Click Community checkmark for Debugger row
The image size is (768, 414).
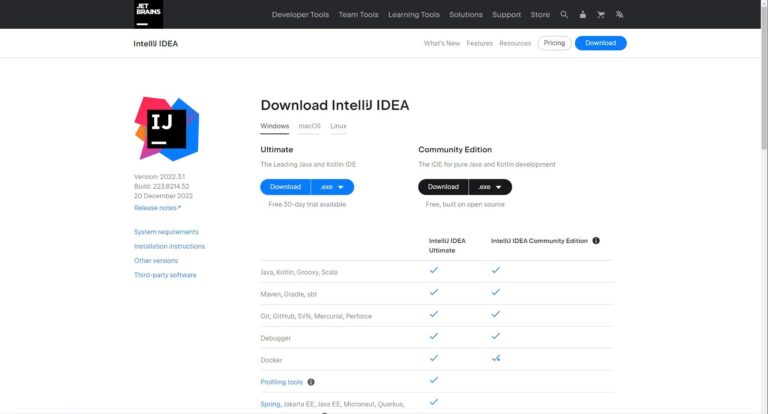pyautogui.click(x=496, y=336)
